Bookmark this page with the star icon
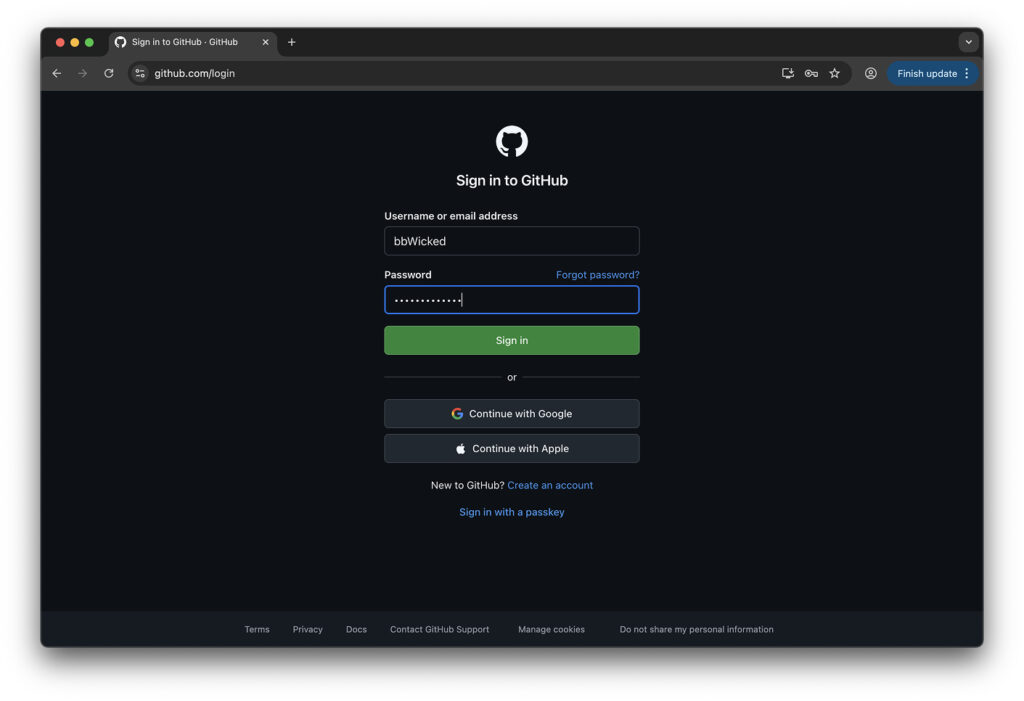The height and width of the screenshot is (701, 1024). coord(835,73)
